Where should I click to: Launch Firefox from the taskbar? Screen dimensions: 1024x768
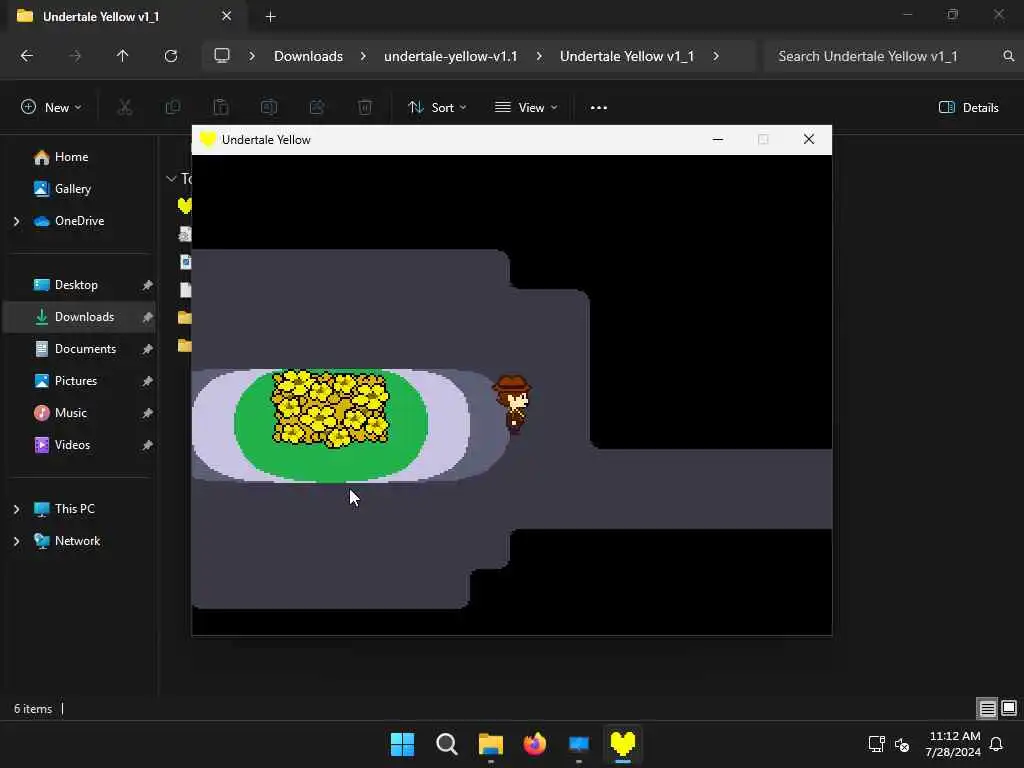coord(535,744)
